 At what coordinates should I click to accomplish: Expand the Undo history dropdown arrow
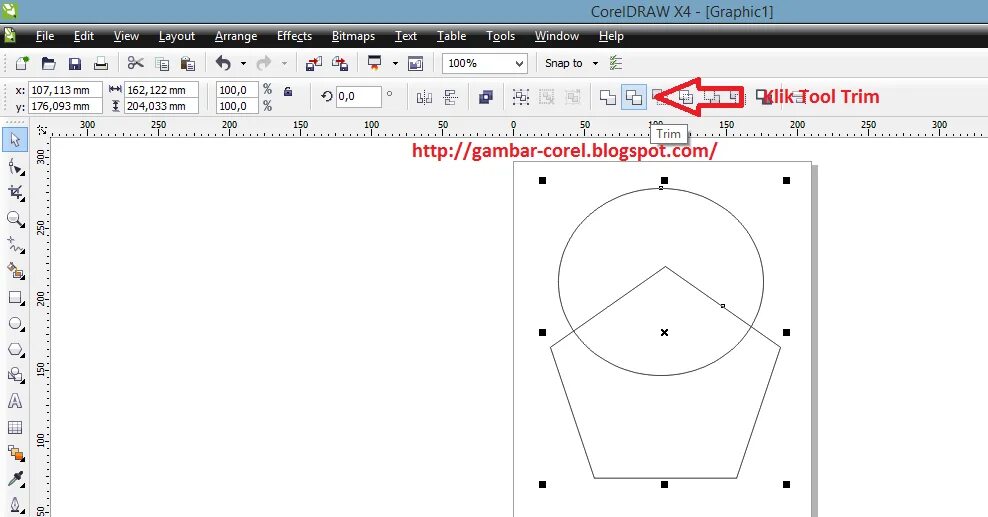pos(243,64)
